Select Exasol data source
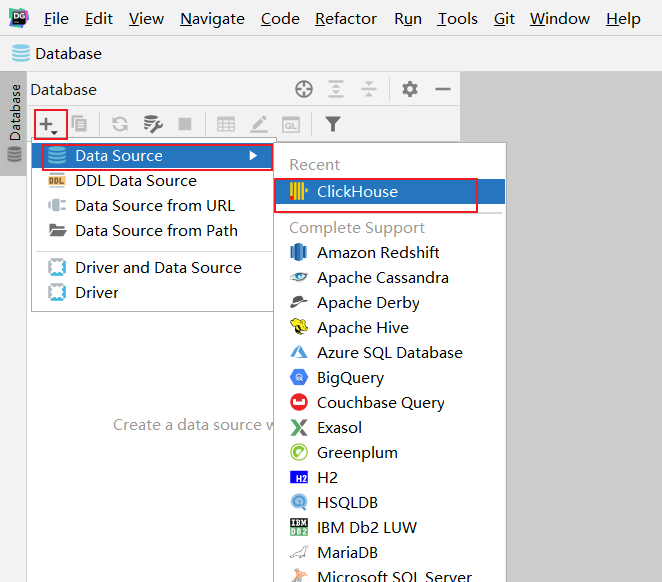662x582 pixels. coord(390,428)
